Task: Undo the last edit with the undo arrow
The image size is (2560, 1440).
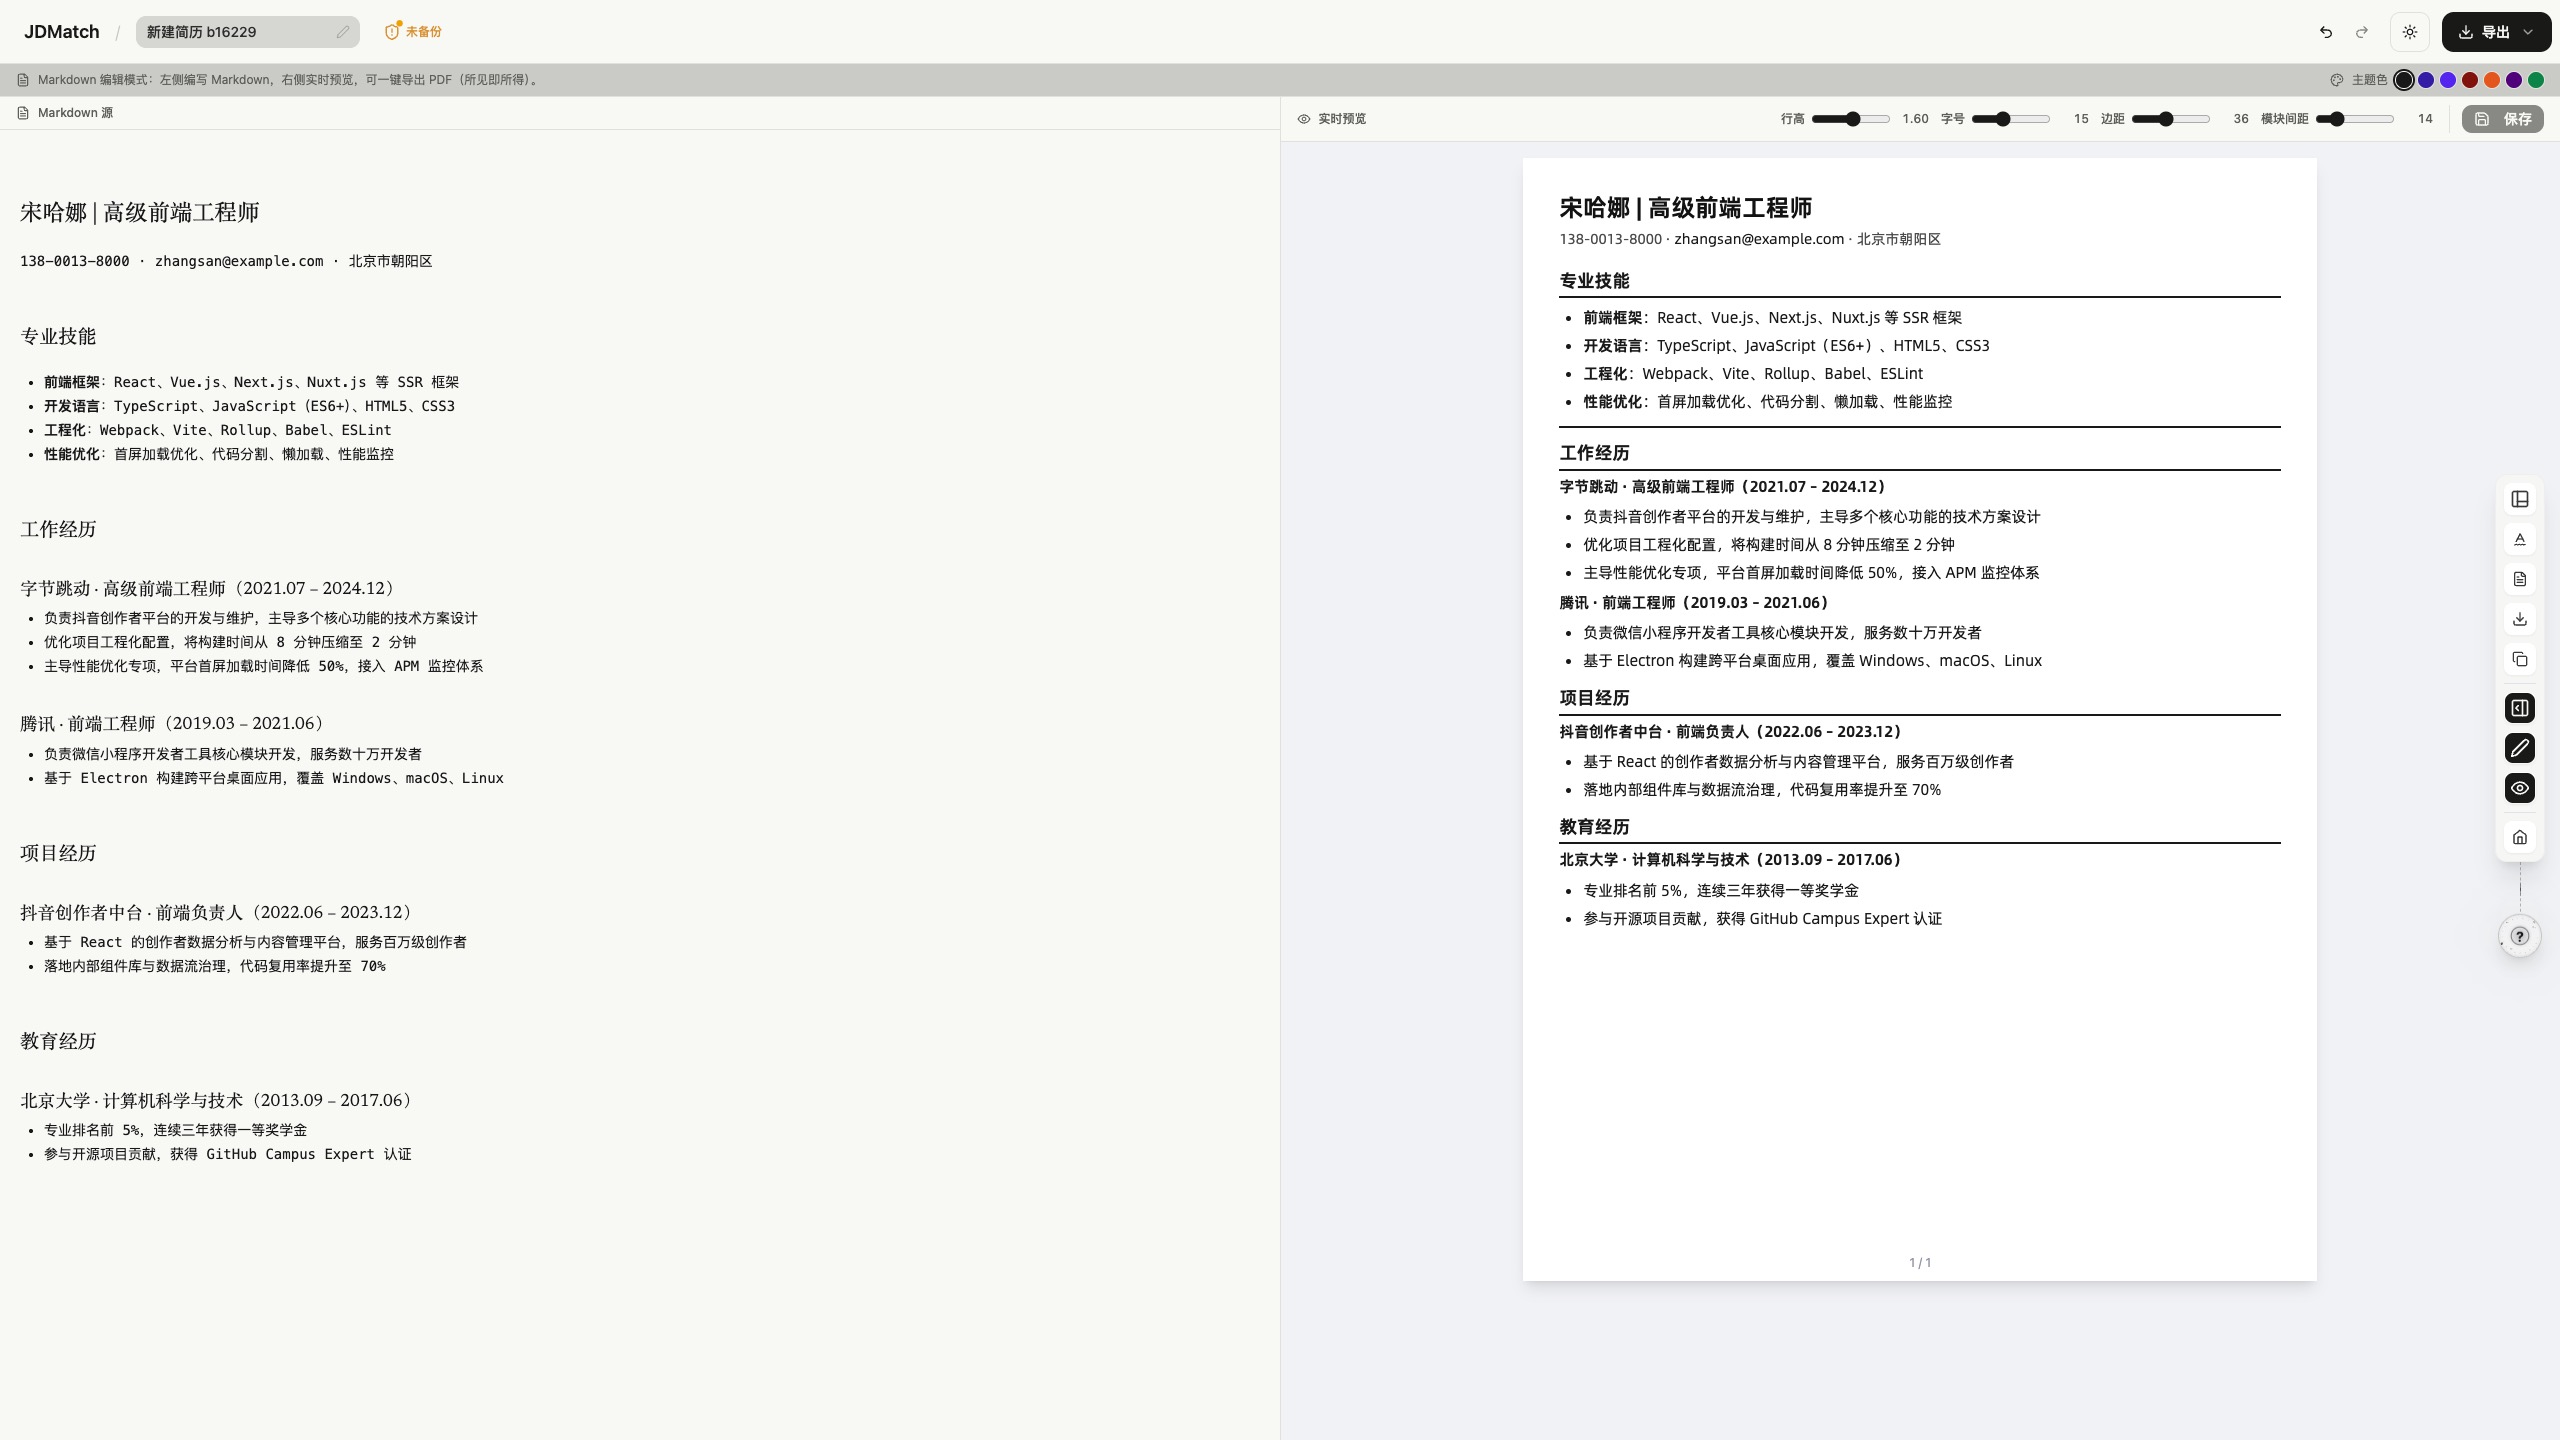Action: click(2326, 32)
